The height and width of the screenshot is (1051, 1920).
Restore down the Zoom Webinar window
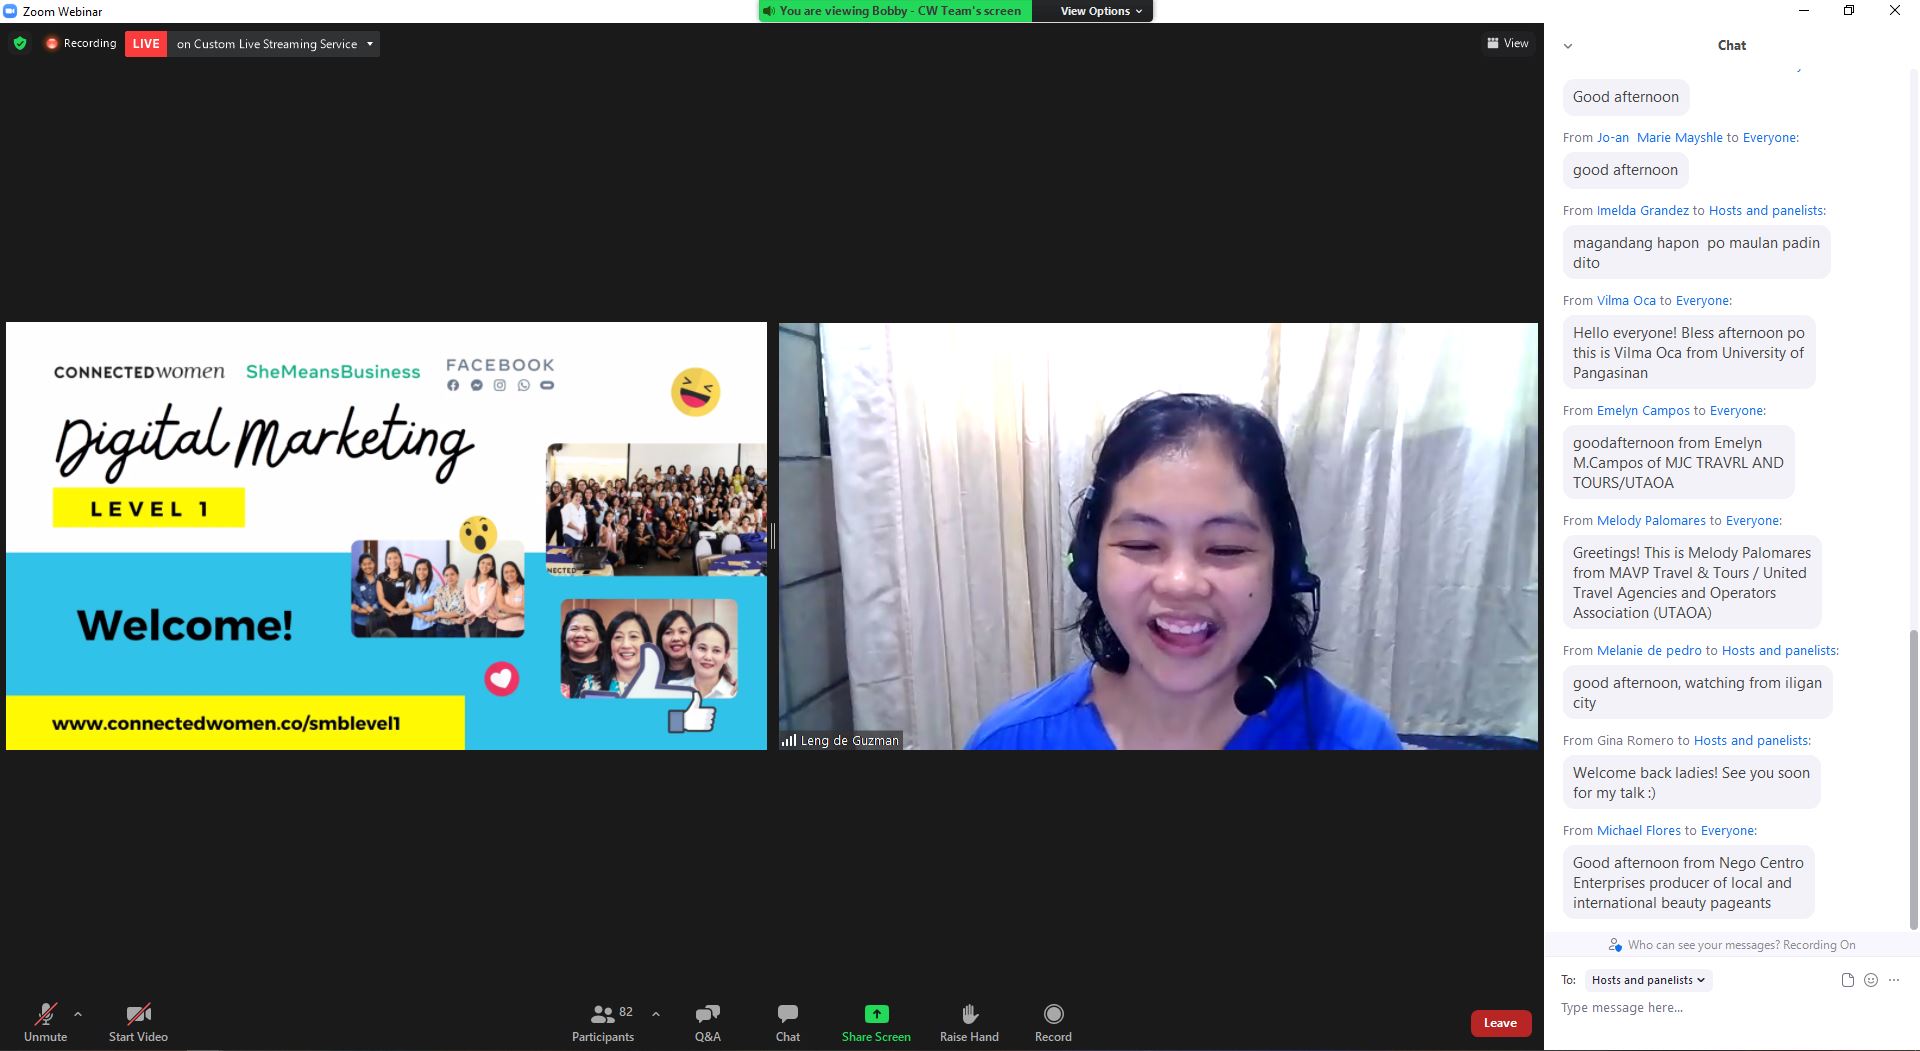(1849, 11)
